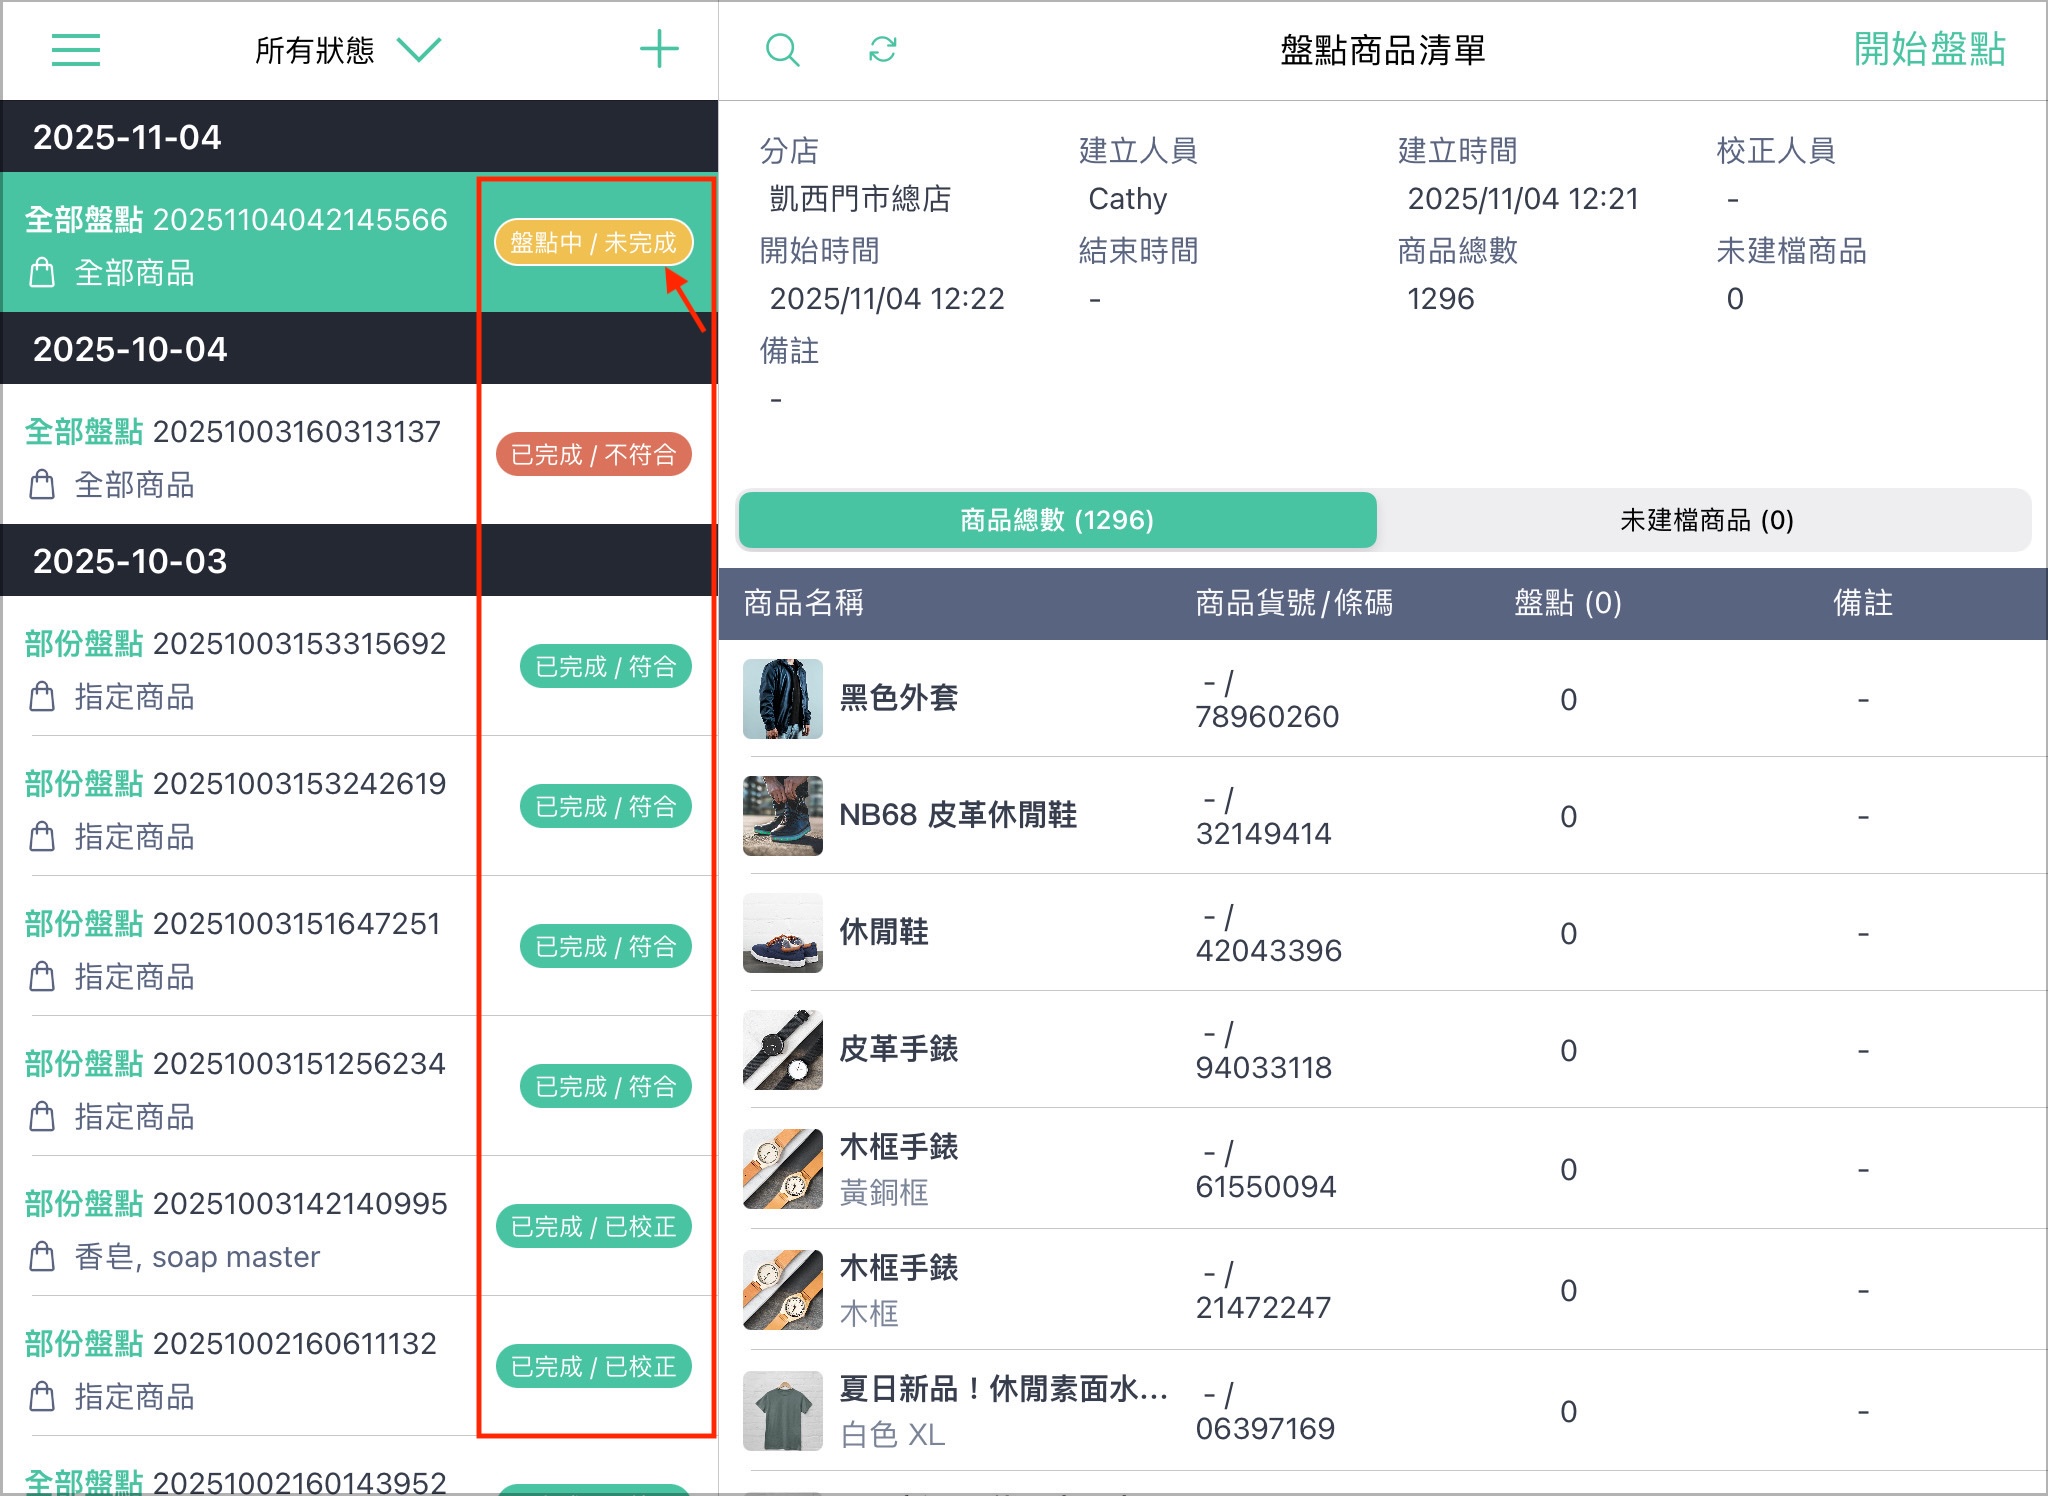The height and width of the screenshot is (1496, 2048).
Task: Click bag icon for record 20251003151256234
Action: click(42, 1116)
